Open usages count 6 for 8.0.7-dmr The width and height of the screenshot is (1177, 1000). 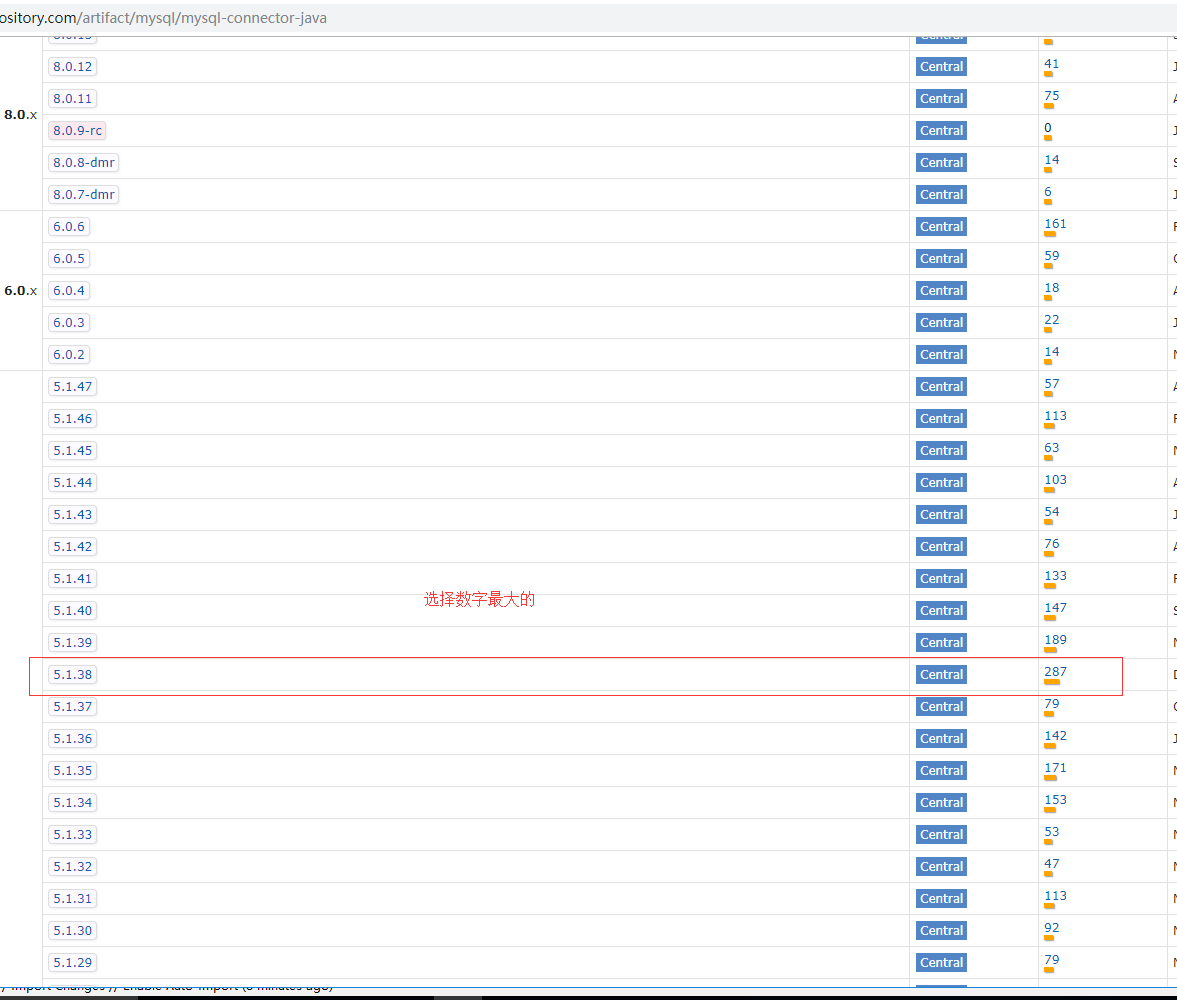pos(1048,192)
